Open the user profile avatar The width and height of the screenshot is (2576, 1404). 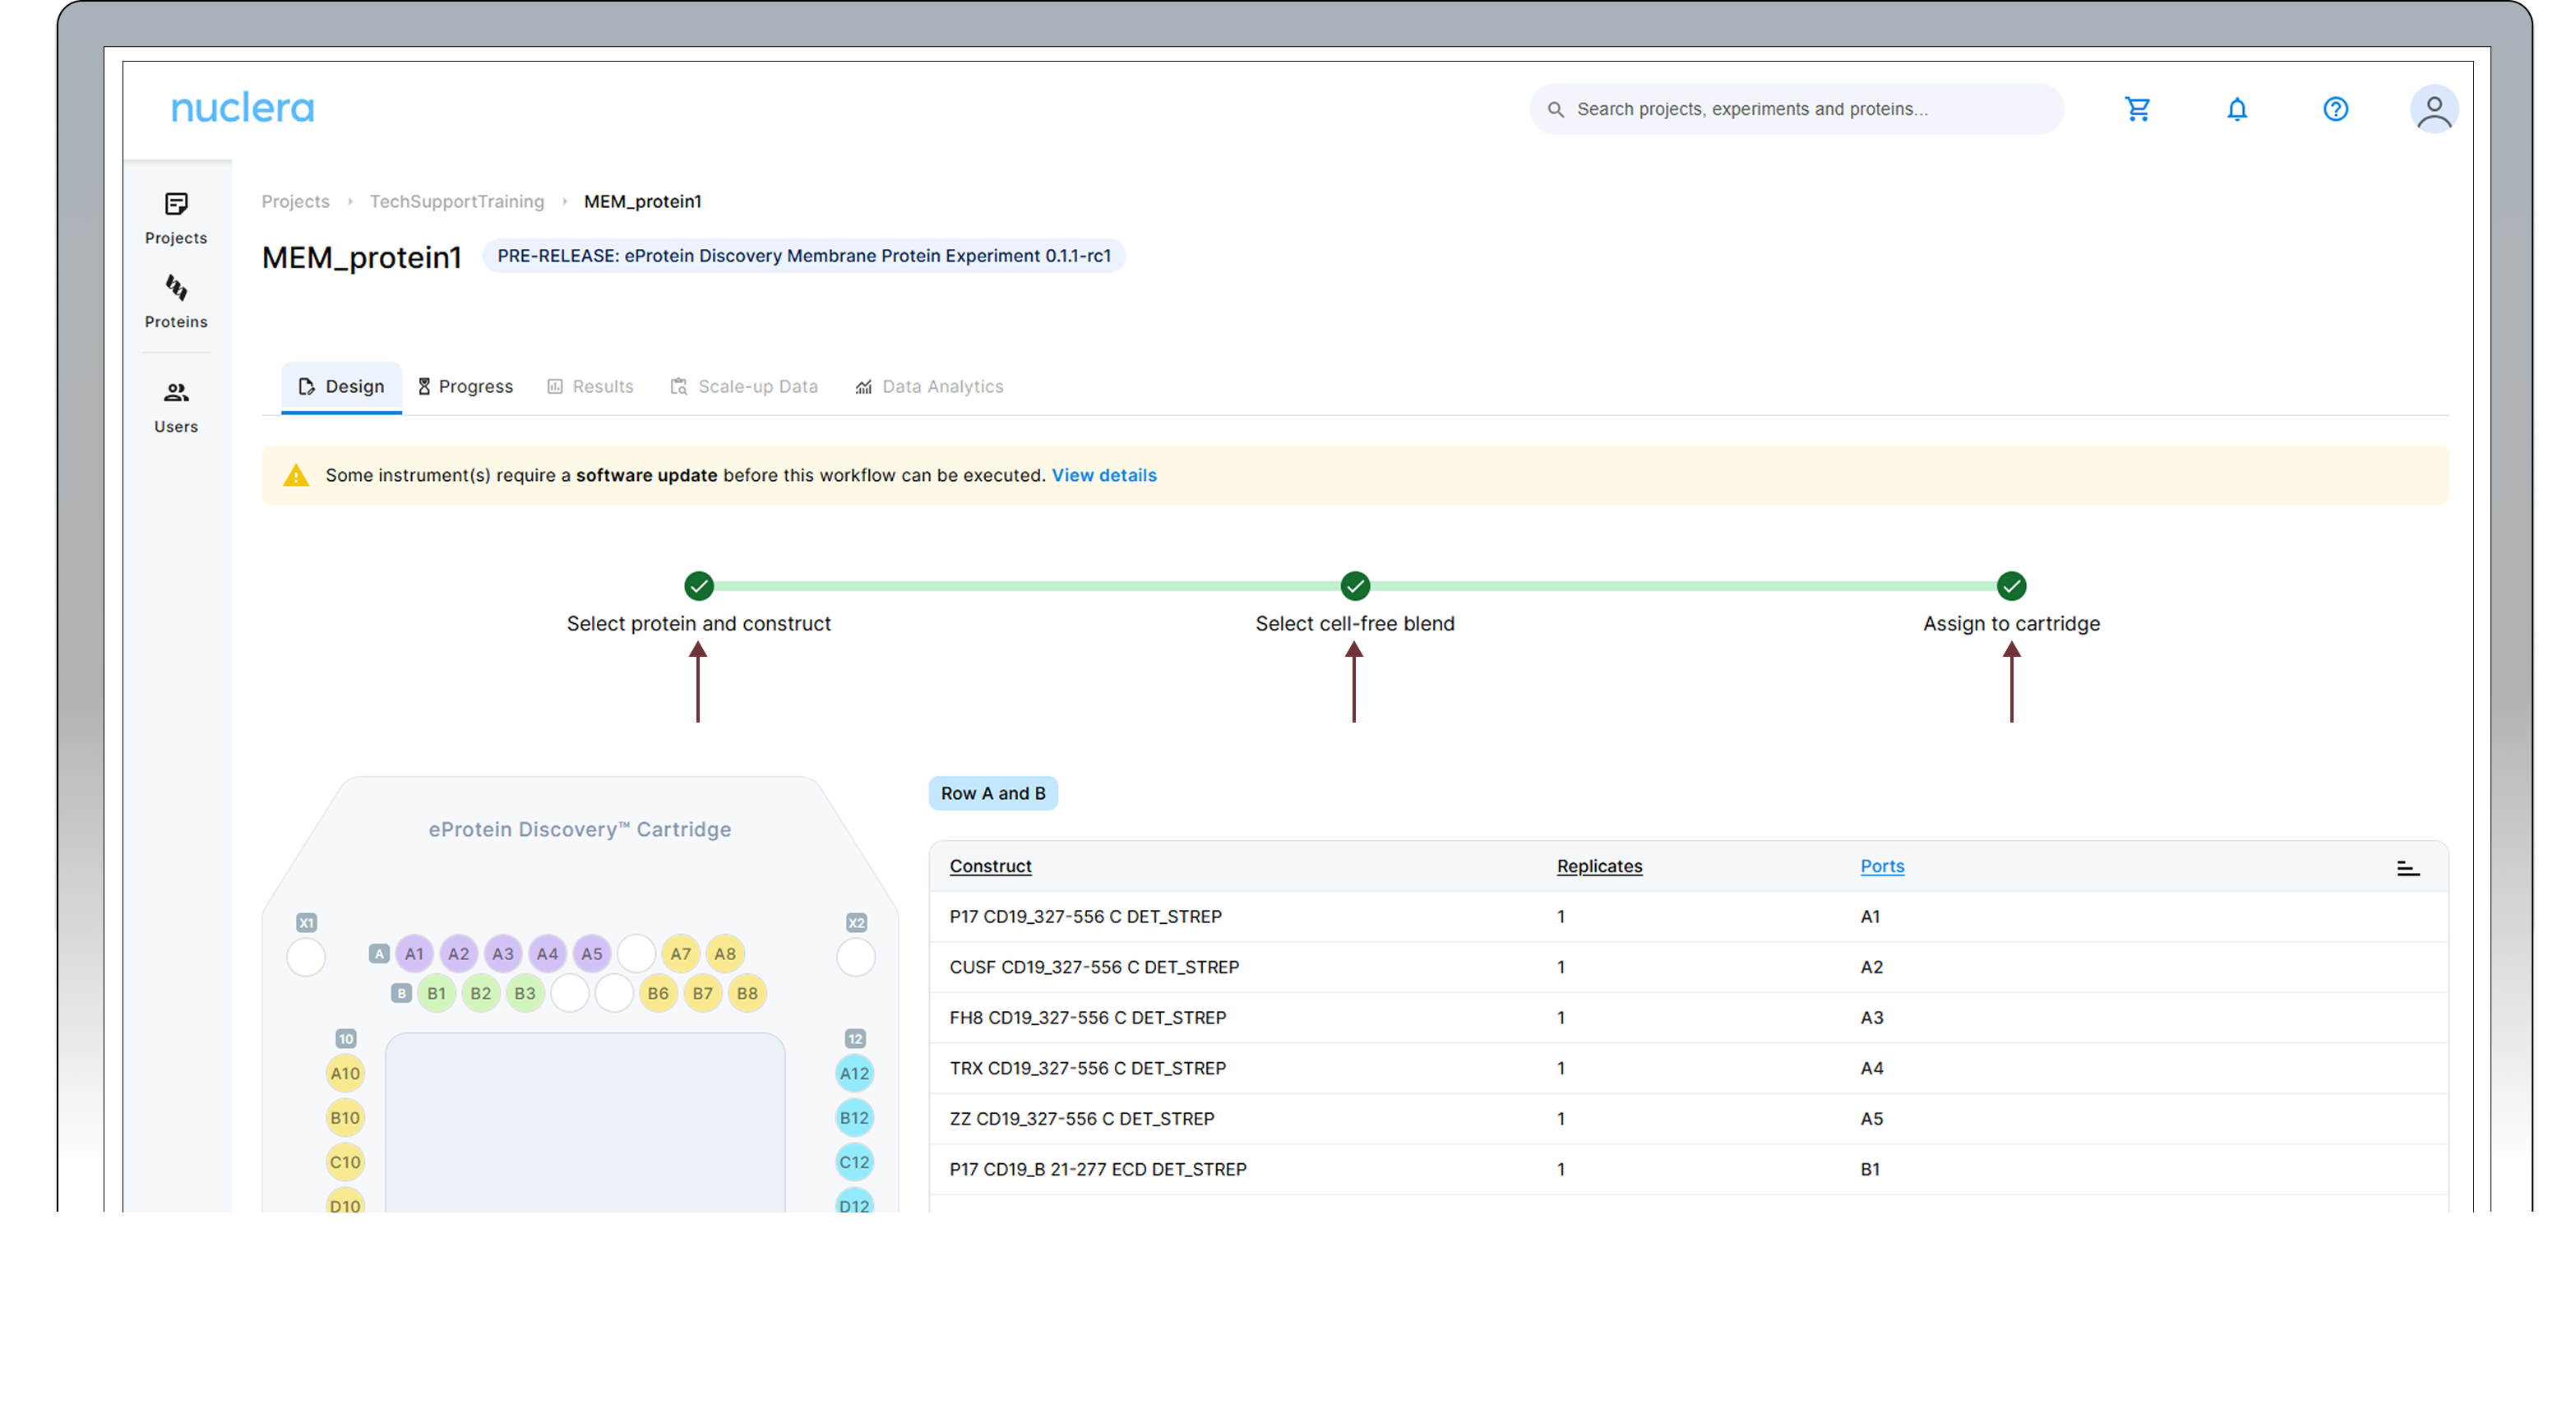(x=2434, y=109)
